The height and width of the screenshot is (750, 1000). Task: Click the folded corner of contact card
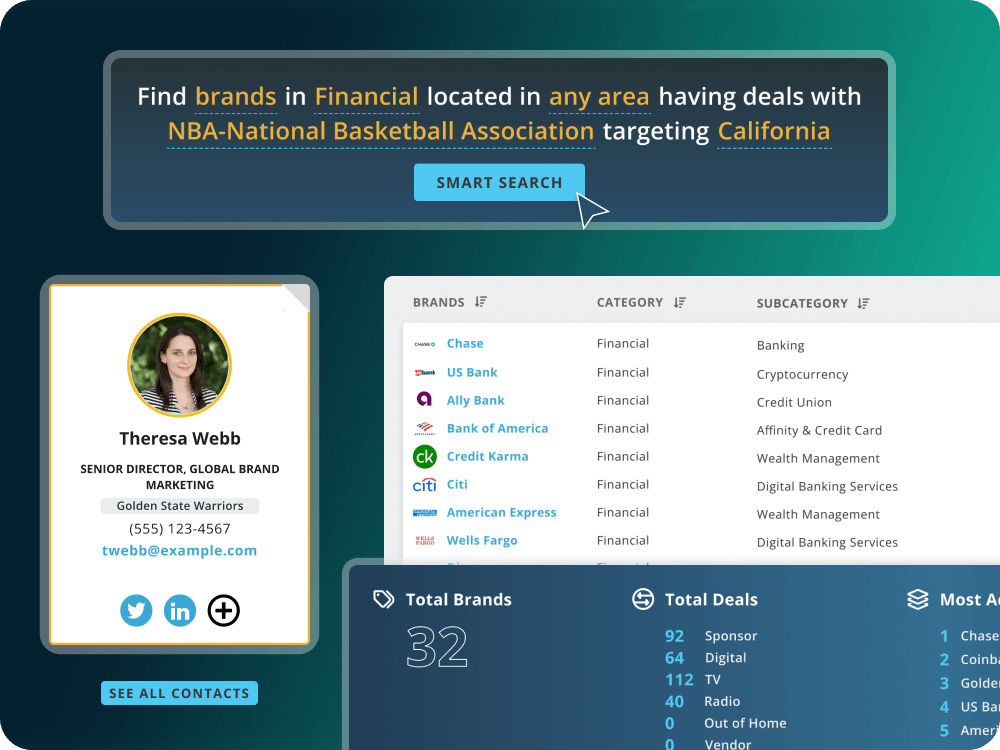coord(296,298)
